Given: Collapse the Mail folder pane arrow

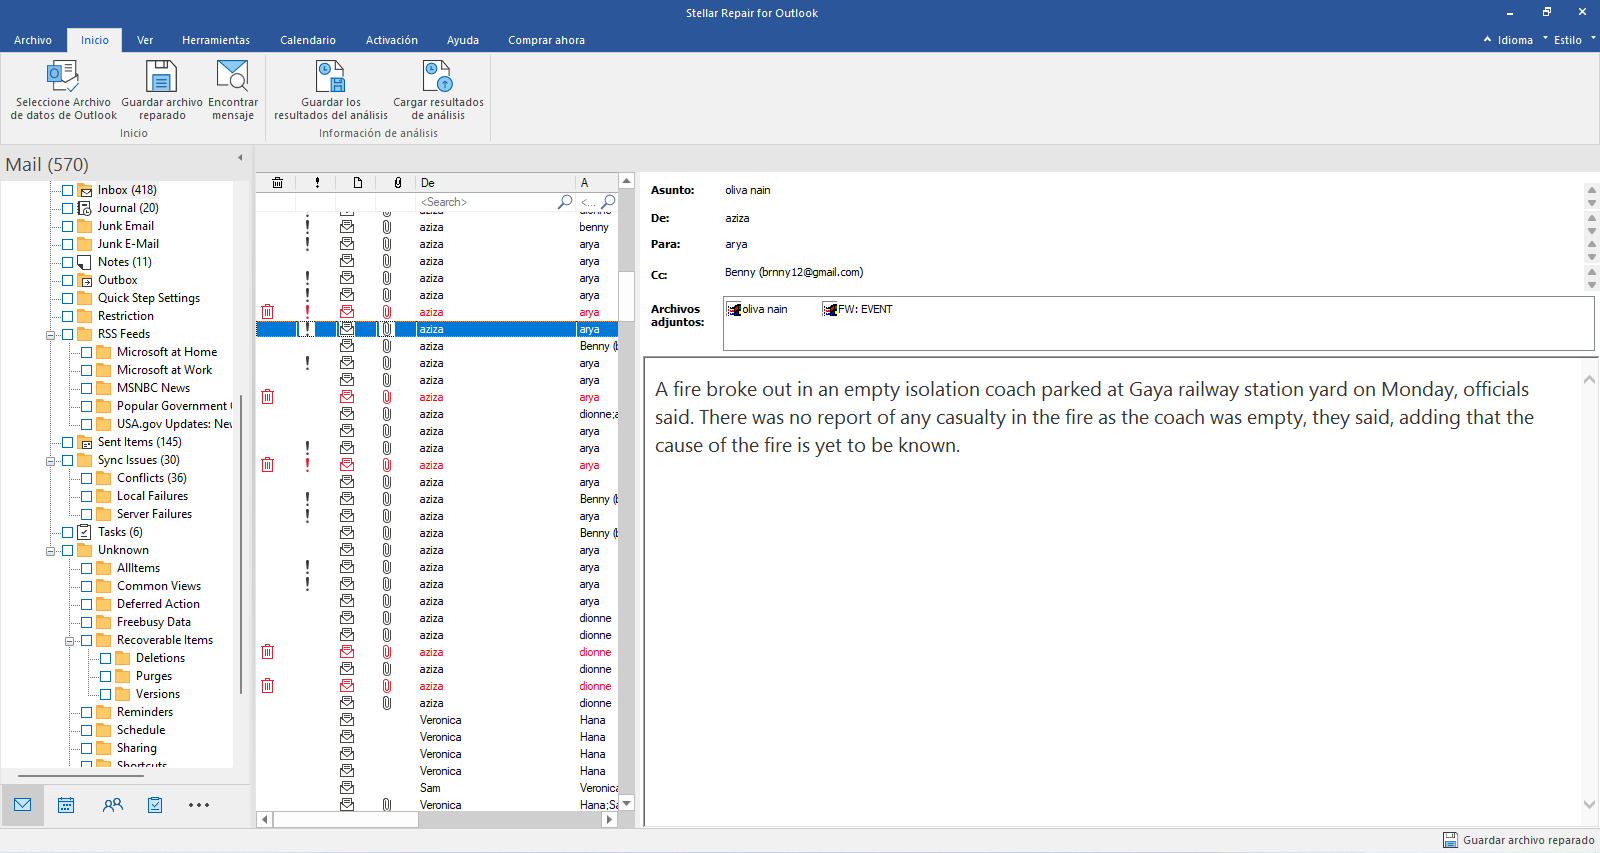Looking at the screenshot, I should point(240,158).
